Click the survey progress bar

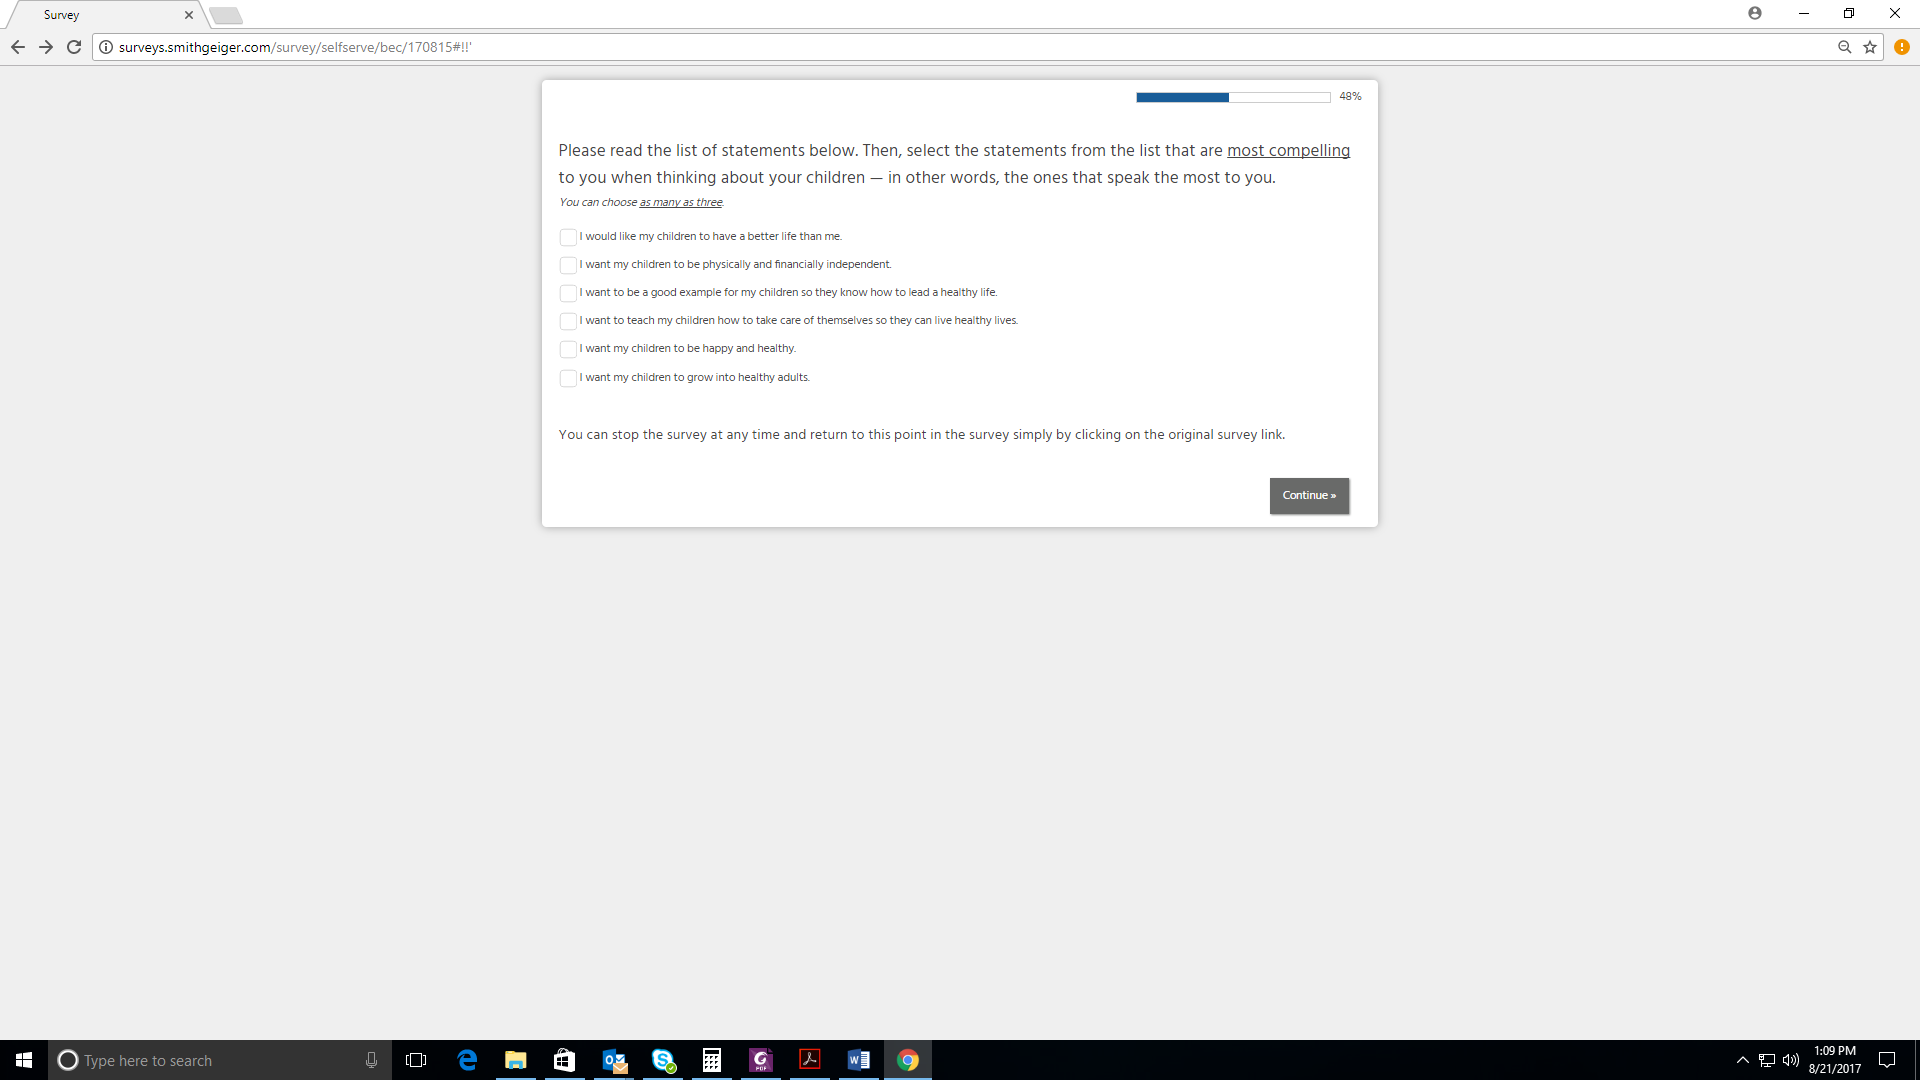(x=1232, y=97)
